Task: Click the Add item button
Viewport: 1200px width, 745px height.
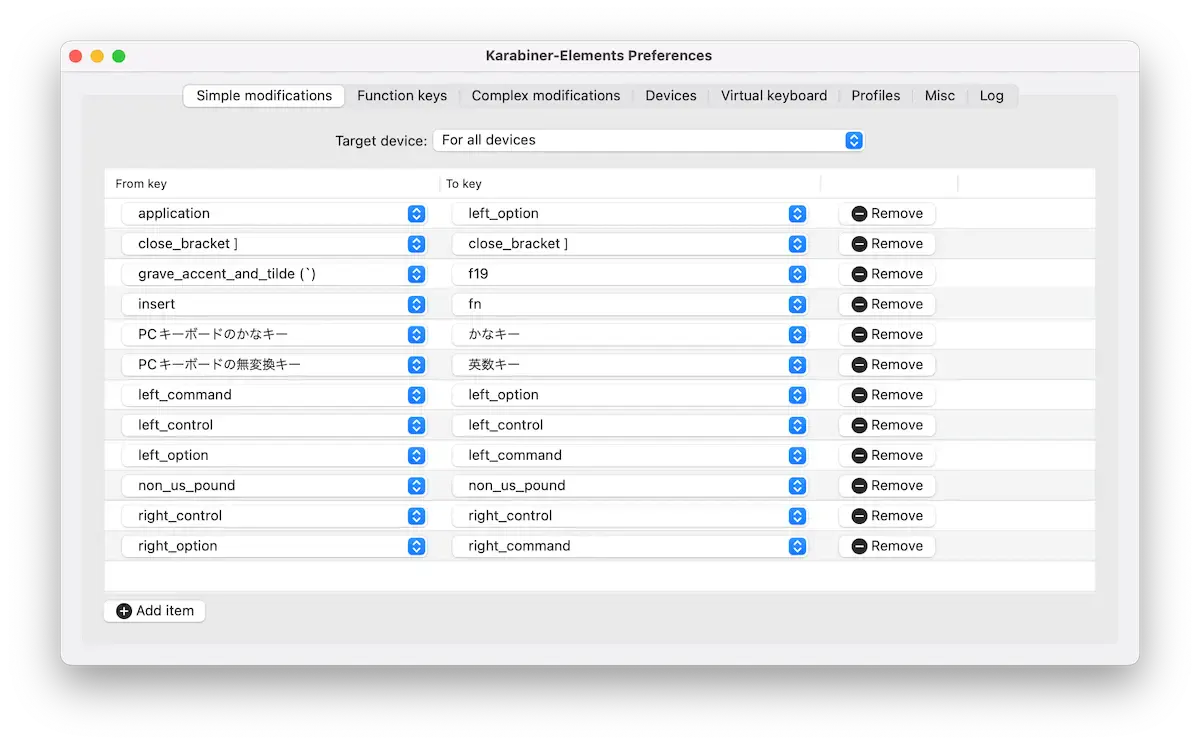Action: pyautogui.click(x=155, y=611)
